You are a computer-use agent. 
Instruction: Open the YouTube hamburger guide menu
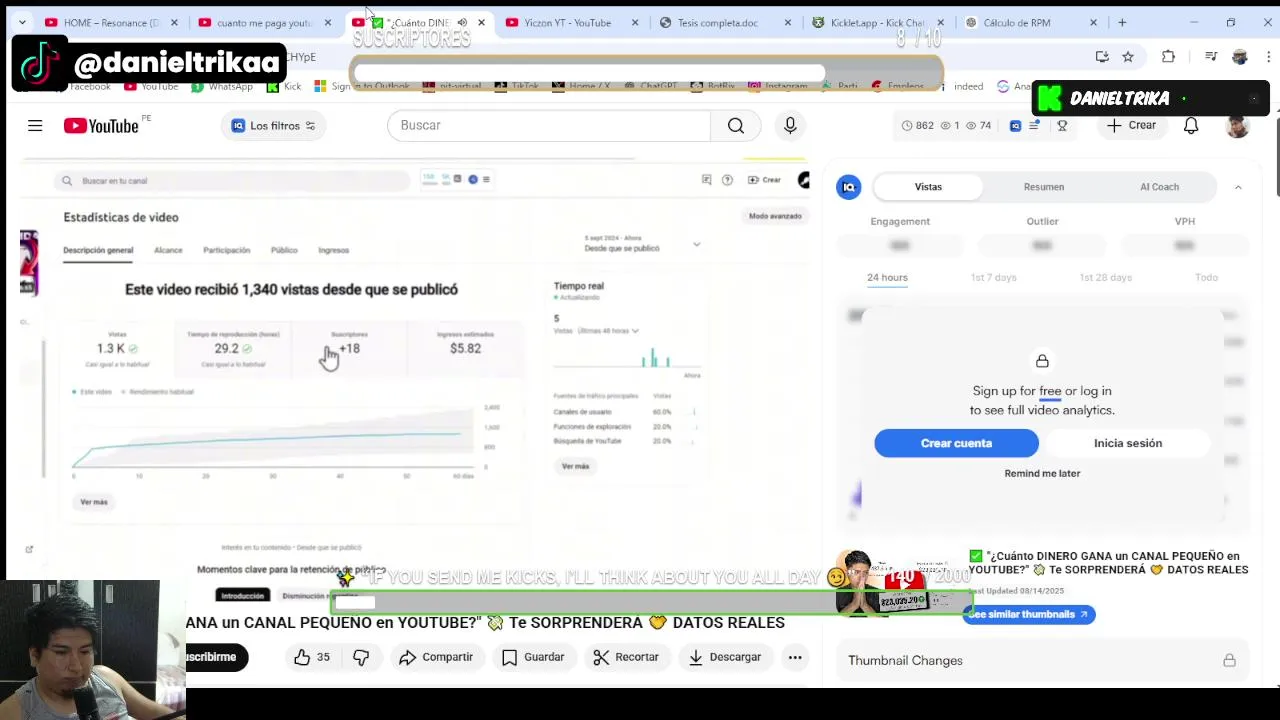point(35,125)
